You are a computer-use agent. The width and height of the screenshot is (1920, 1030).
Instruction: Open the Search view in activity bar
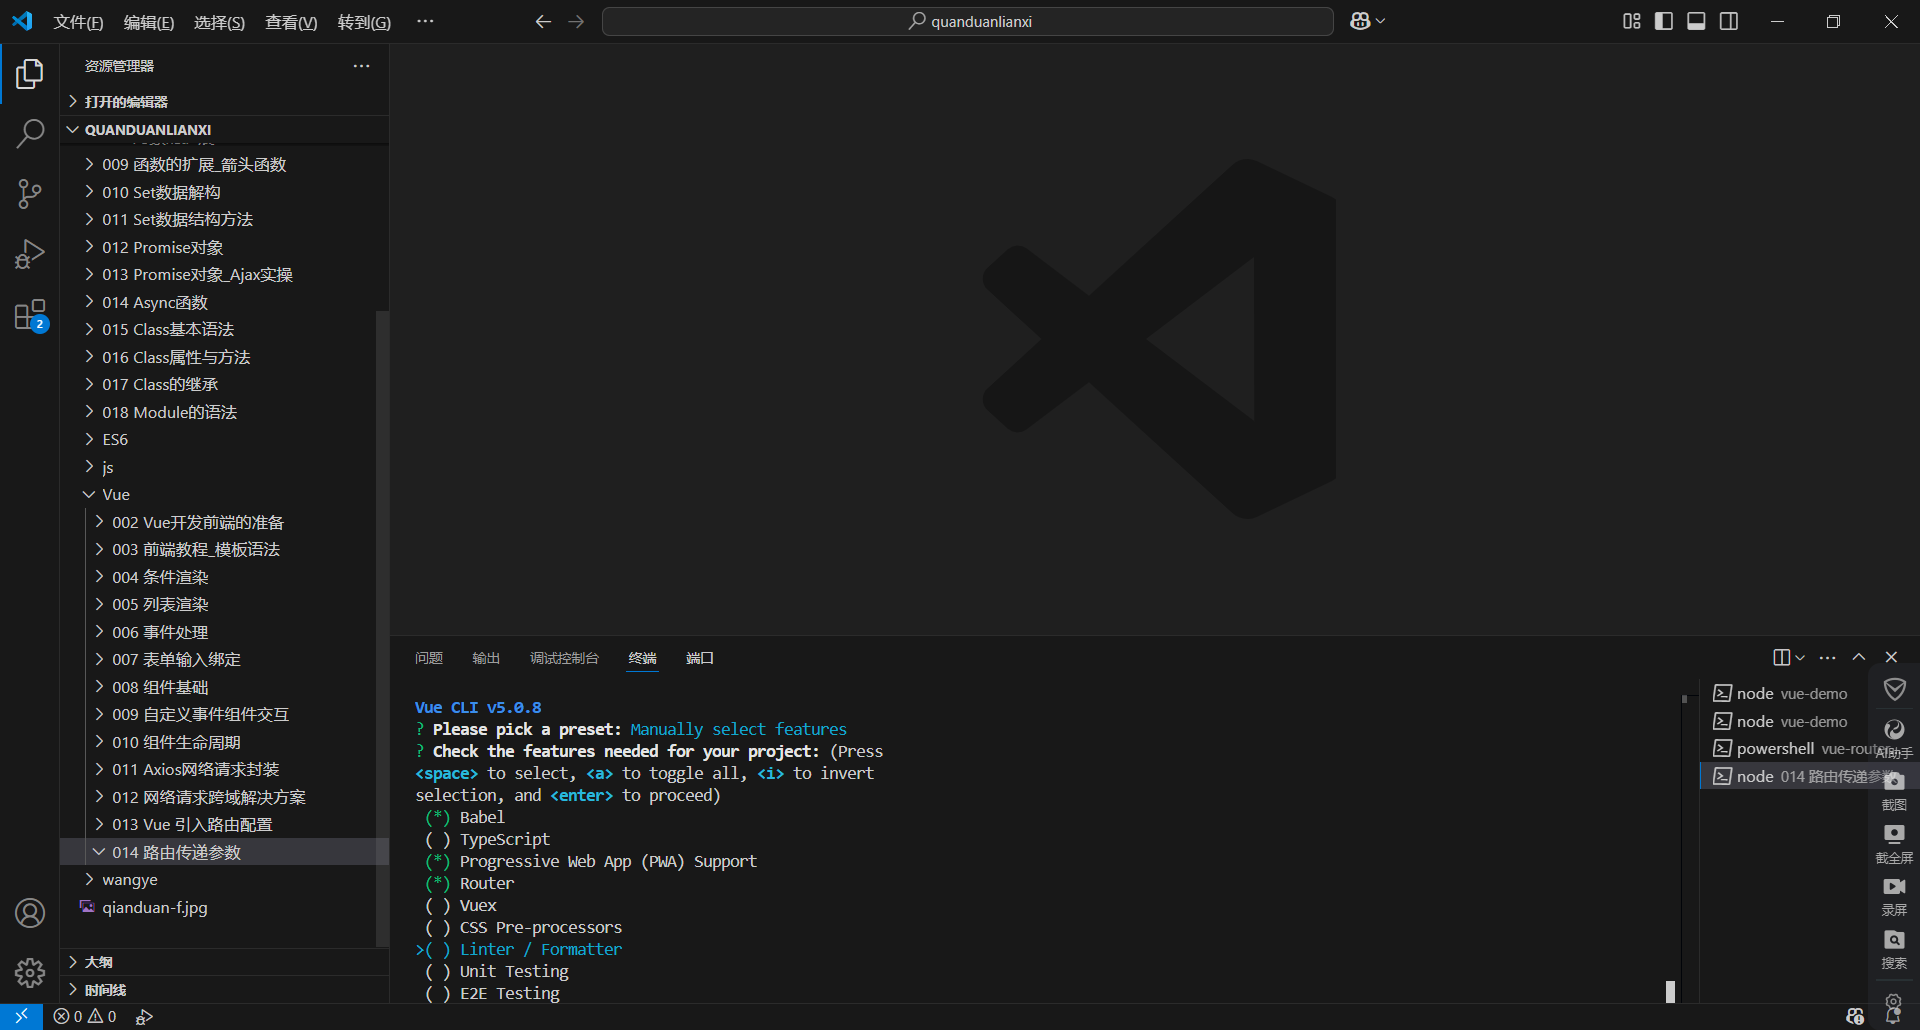[x=30, y=133]
